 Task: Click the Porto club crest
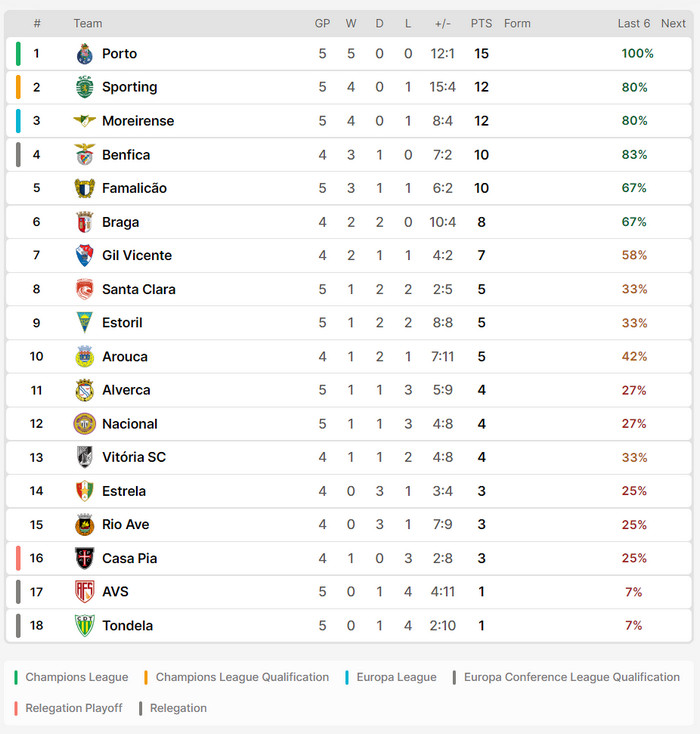tap(84, 54)
